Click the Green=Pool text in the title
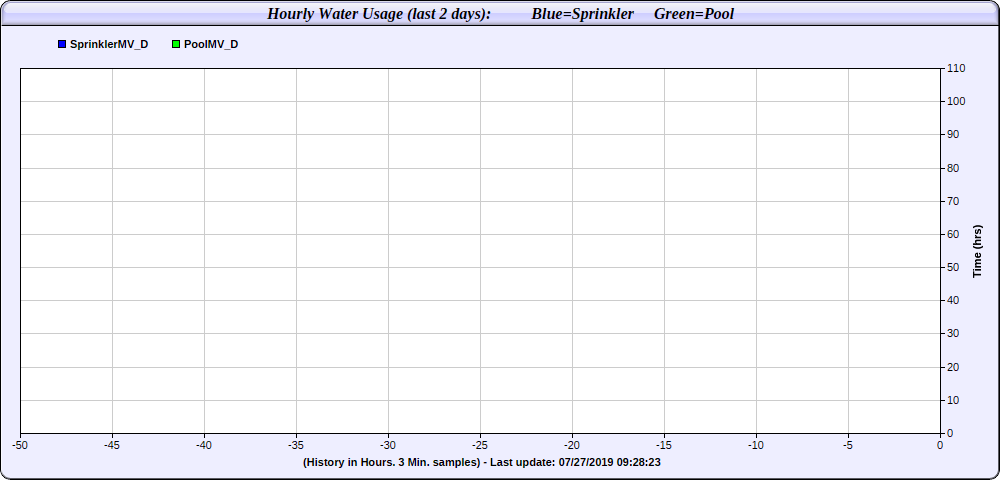The image size is (1000, 480). point(693,14)
